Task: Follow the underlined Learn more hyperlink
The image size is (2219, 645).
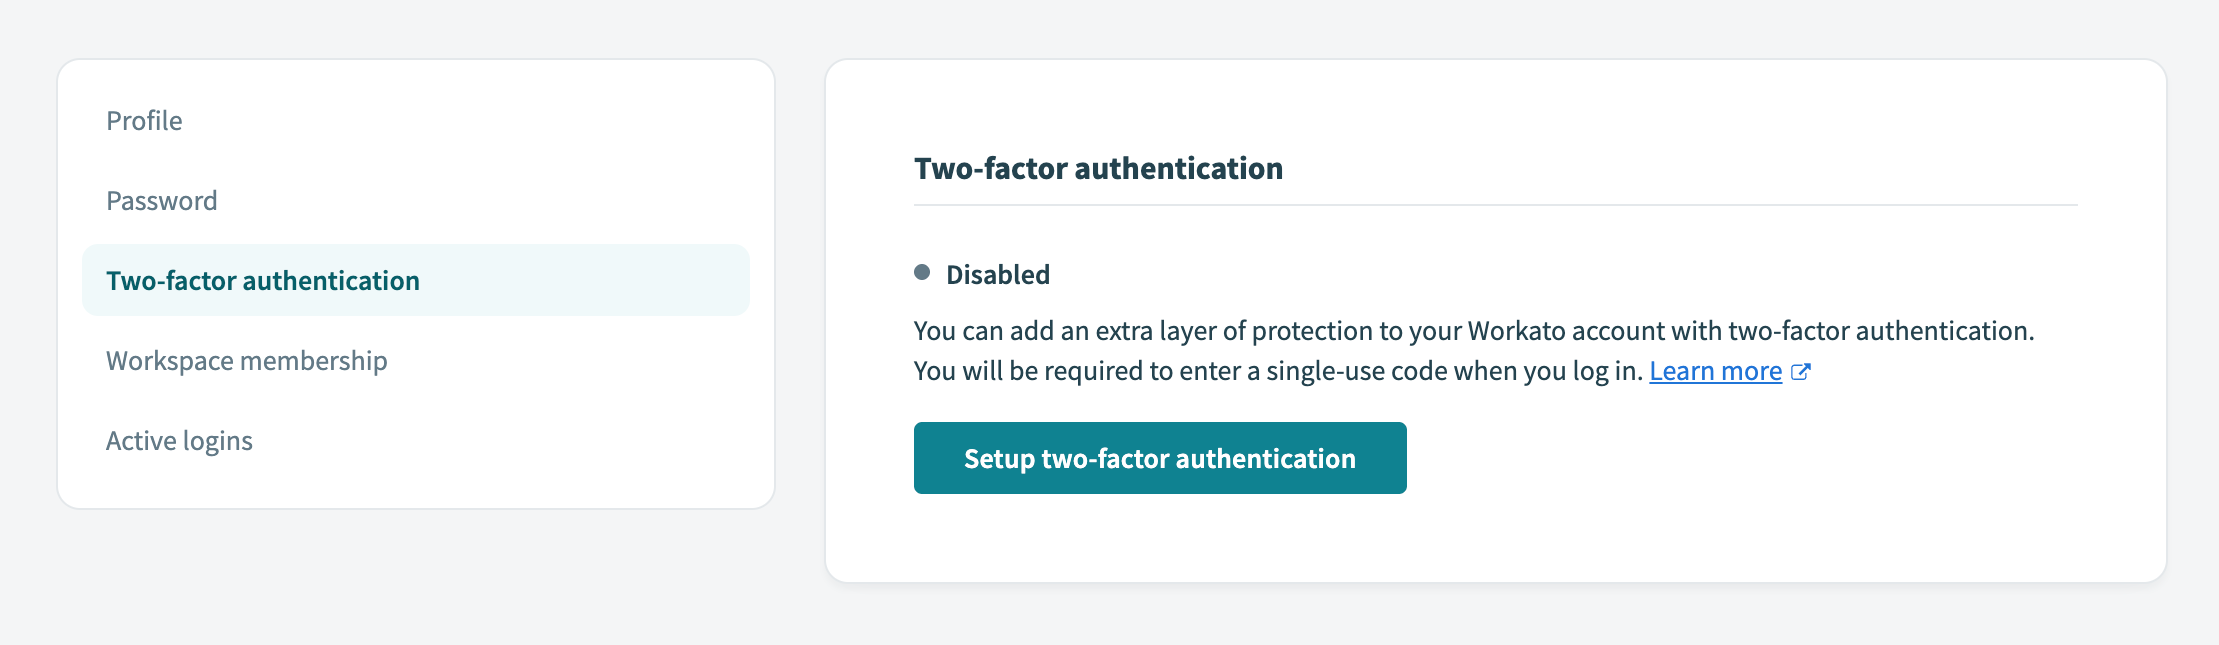Action: pyautogui.click(x=1717, y=371)
